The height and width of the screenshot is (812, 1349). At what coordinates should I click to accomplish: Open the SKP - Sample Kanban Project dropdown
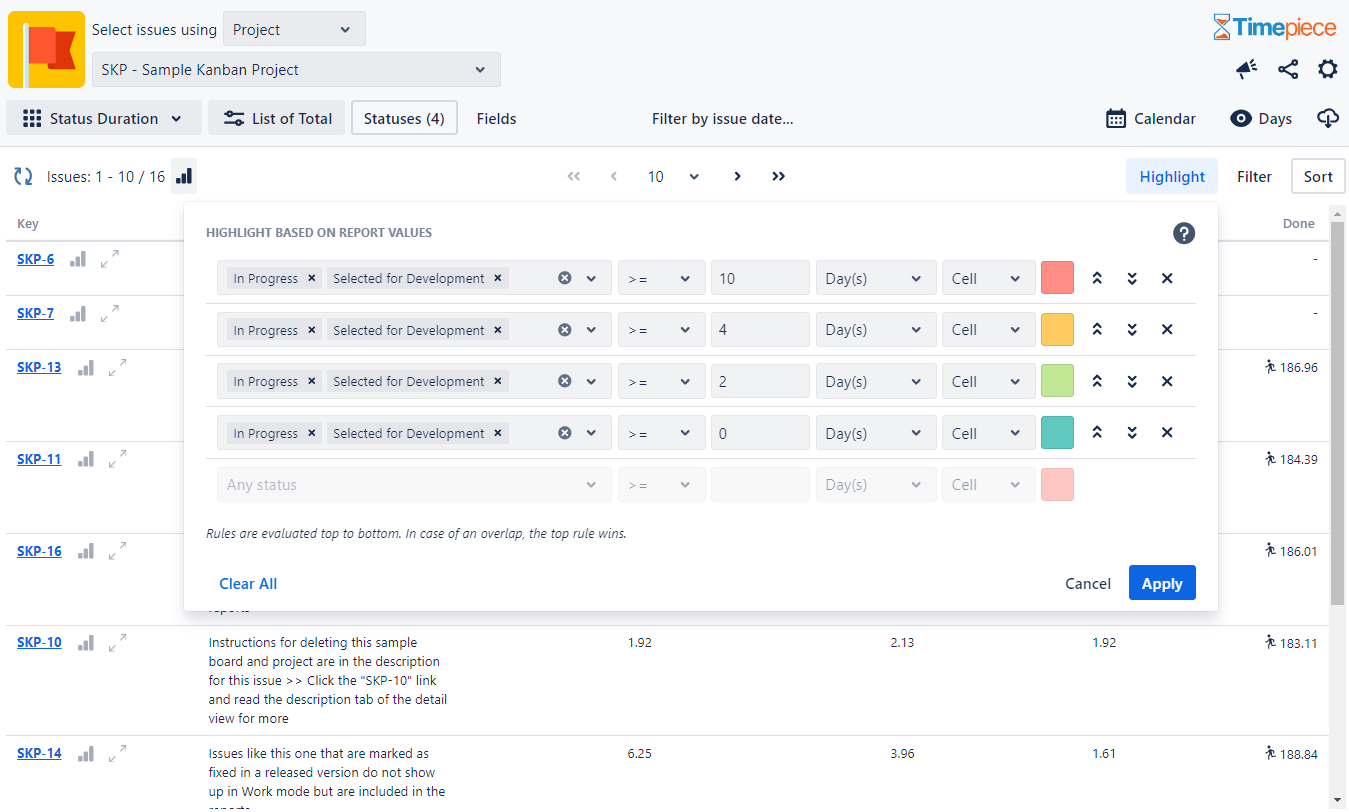click(x=296, y=70)
